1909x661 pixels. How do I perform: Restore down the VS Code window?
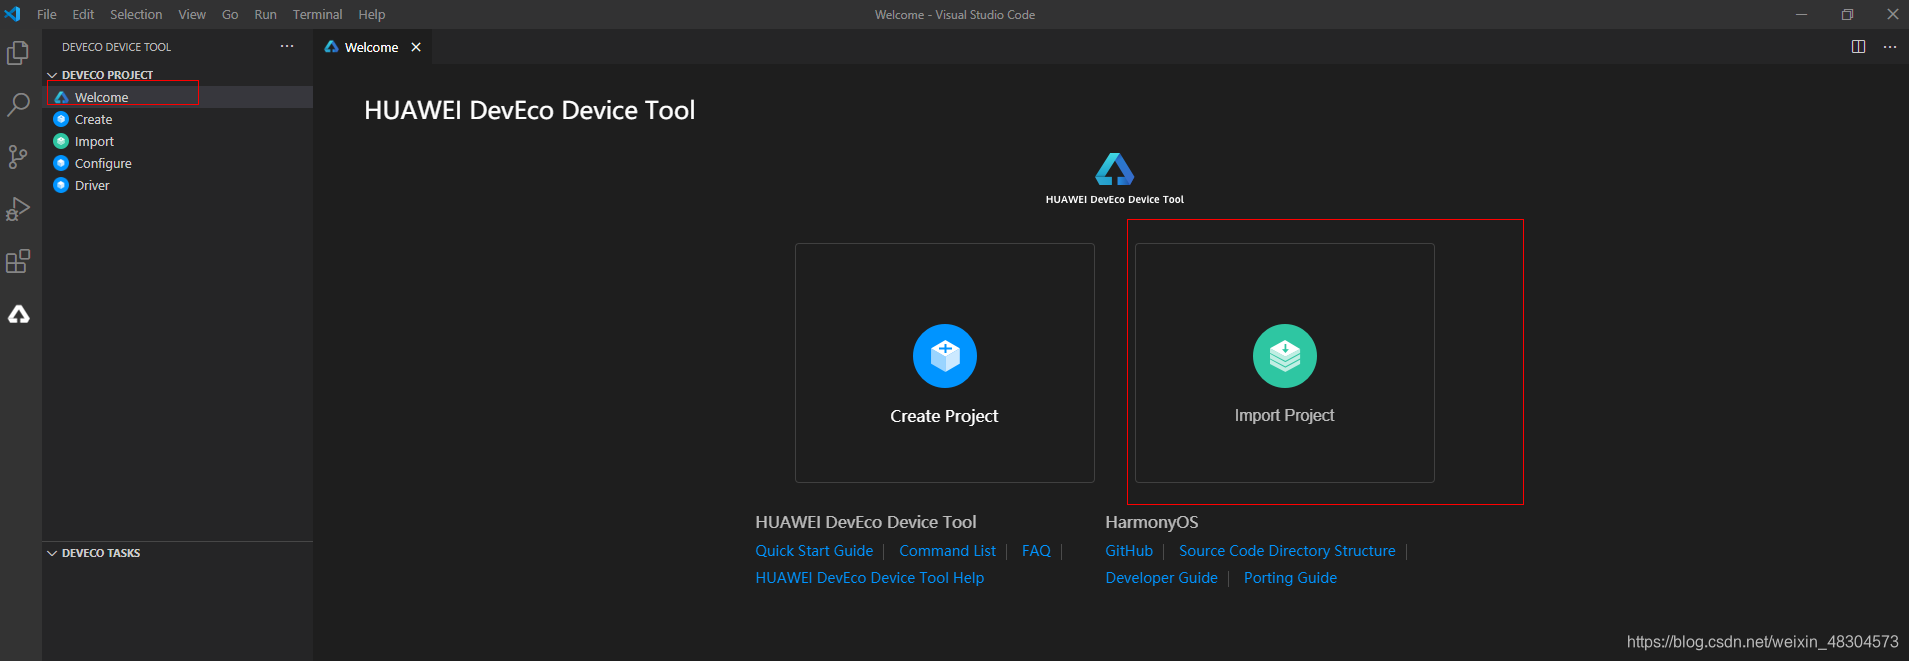pos(1847,14)
